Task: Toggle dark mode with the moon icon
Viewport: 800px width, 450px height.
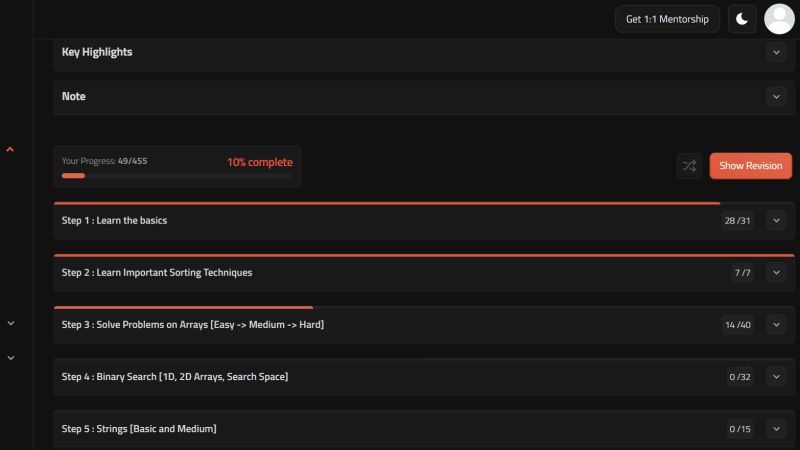Action: tap(742, 19)
